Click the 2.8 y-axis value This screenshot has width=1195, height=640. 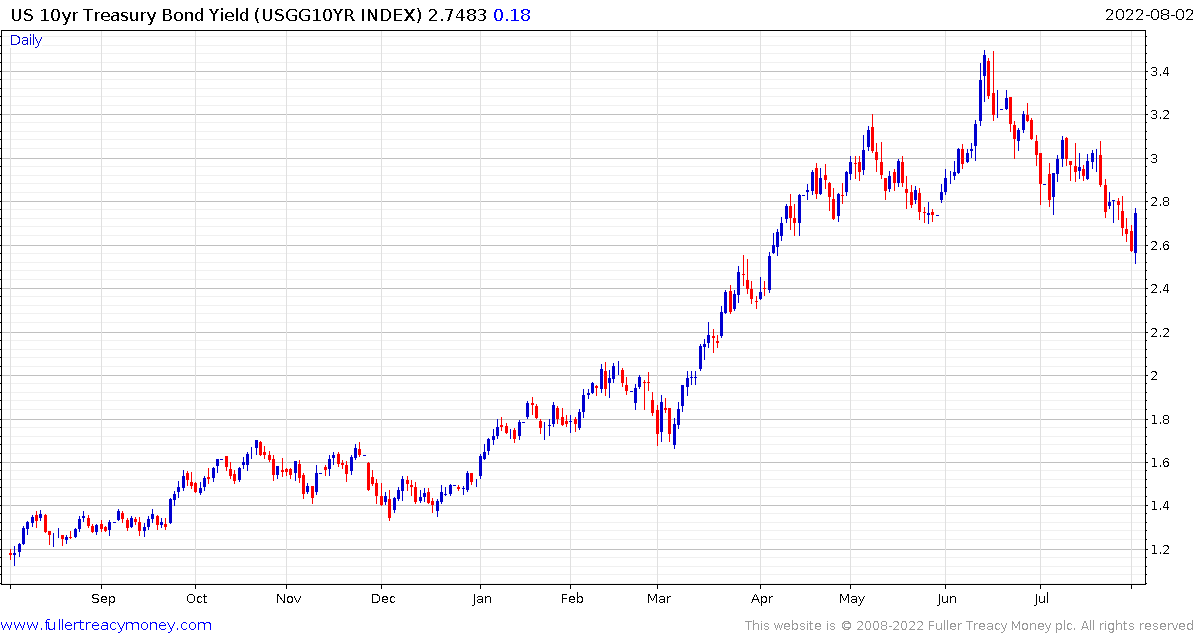coord(1160,202)
